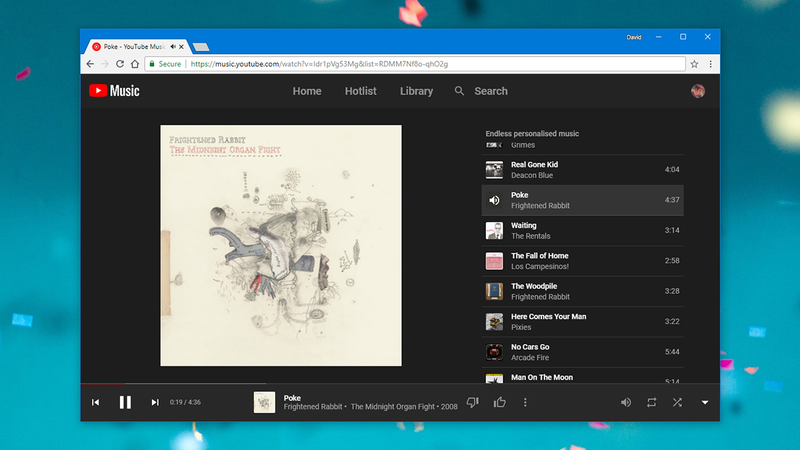Open Chrome three-dot menu
The image size is (800, 450).
710,64
